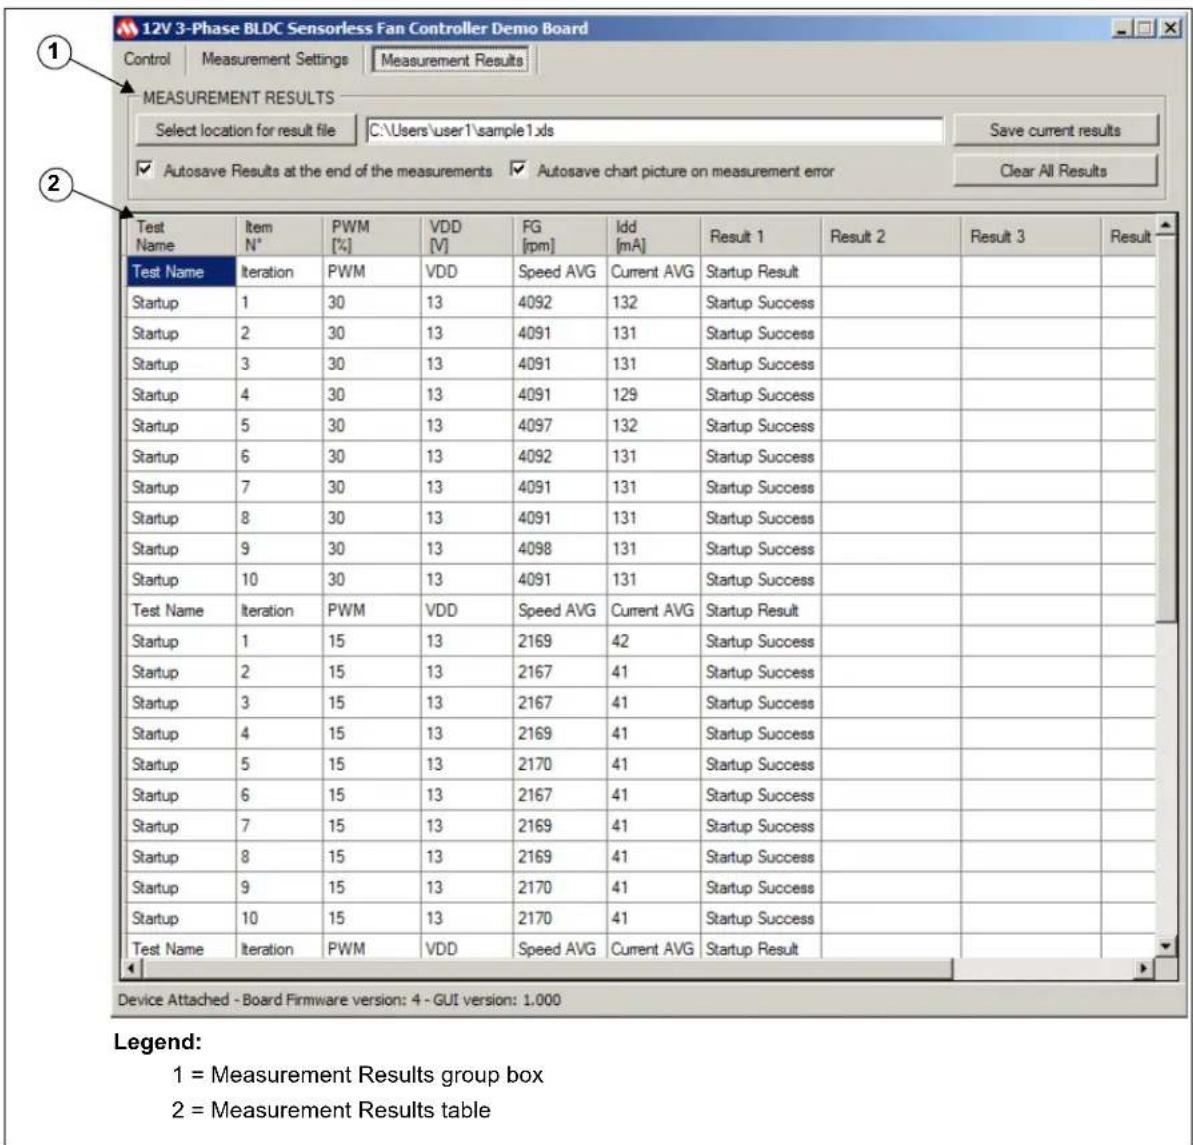Image resolution: width=1193 pixels, height=1145 pixels.
Task: Click Startup Success in PWM 30 iteration 1 row
Action: (x=760, y=303)
